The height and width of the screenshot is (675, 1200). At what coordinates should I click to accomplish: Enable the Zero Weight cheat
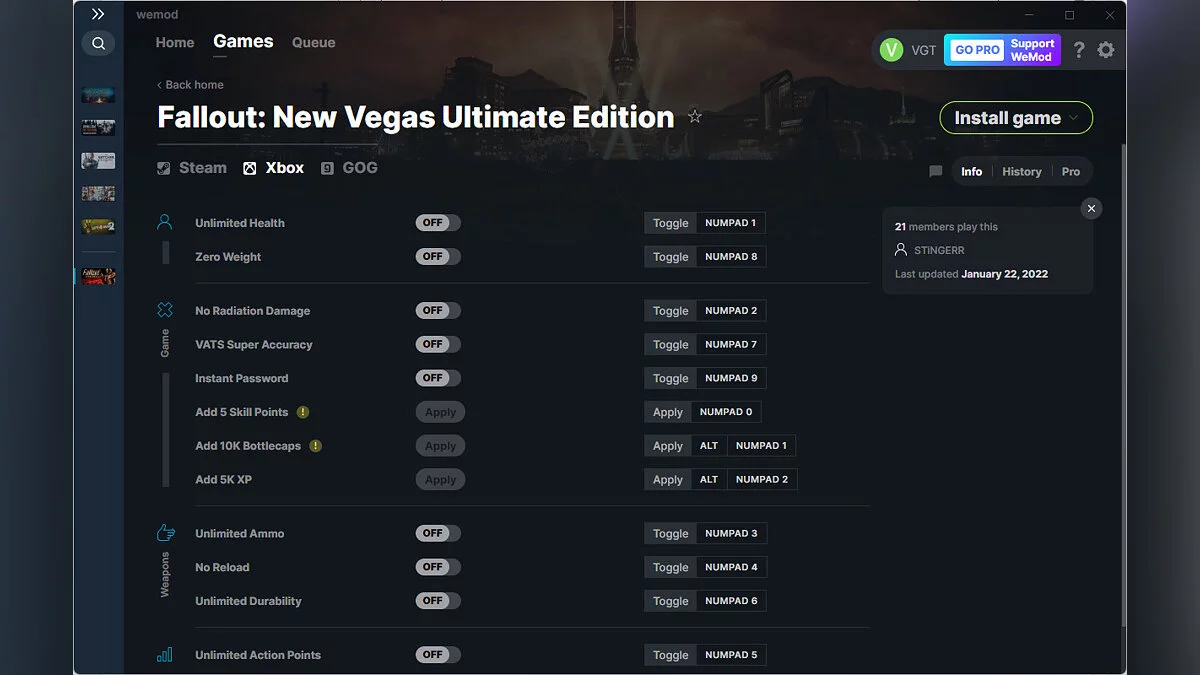[437, 256]
